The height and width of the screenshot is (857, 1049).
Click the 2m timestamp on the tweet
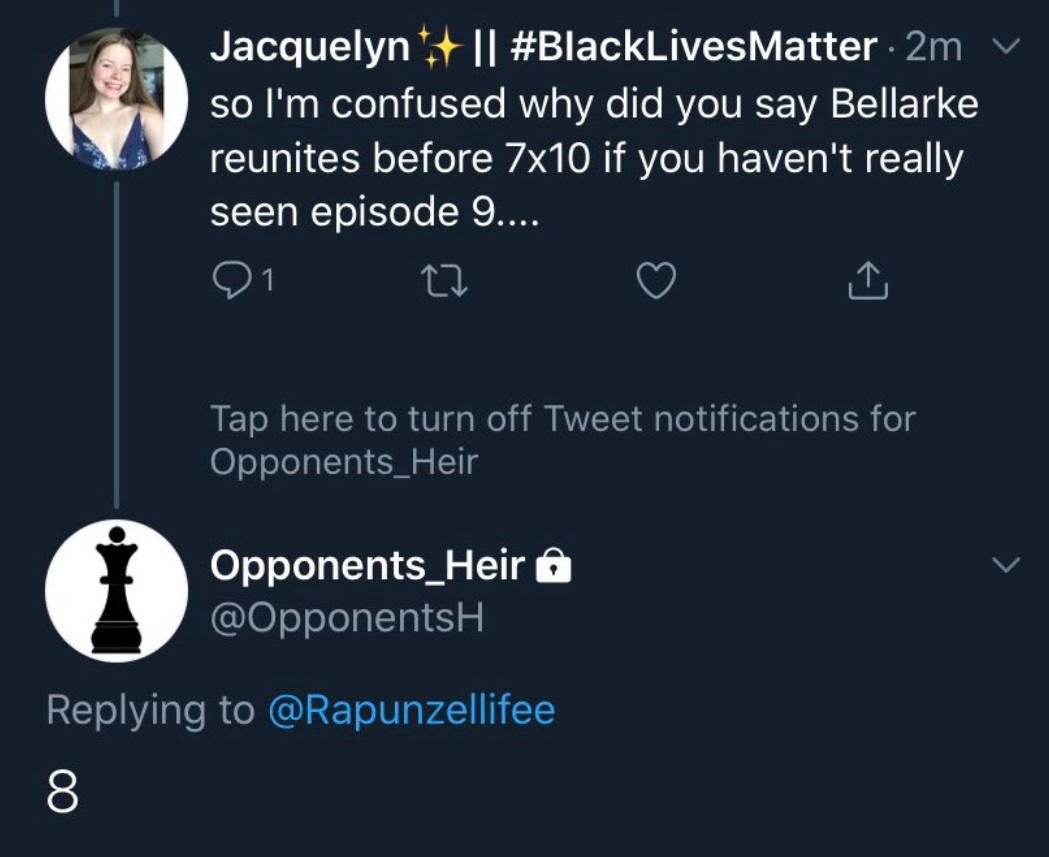pyautogui.click(x=933, y=48)
